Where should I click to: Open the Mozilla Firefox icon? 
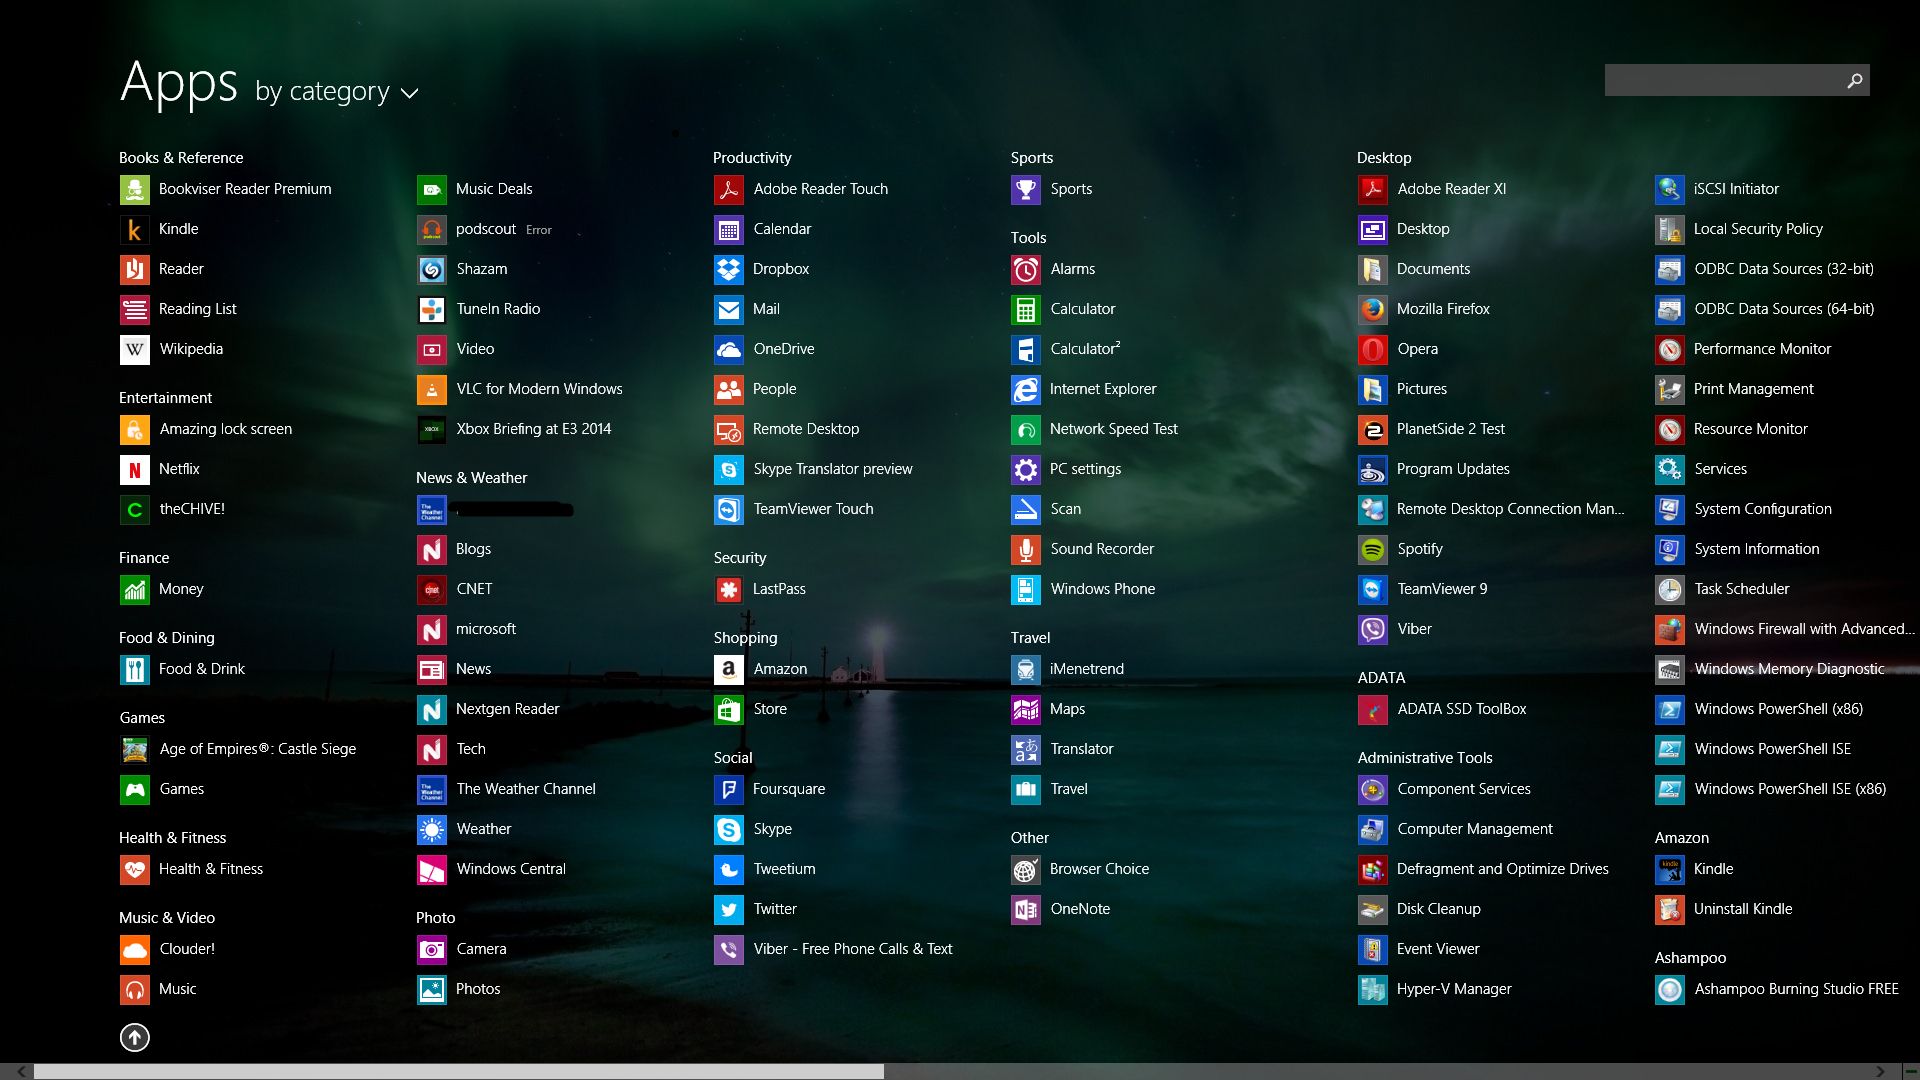click(1372, 310)
